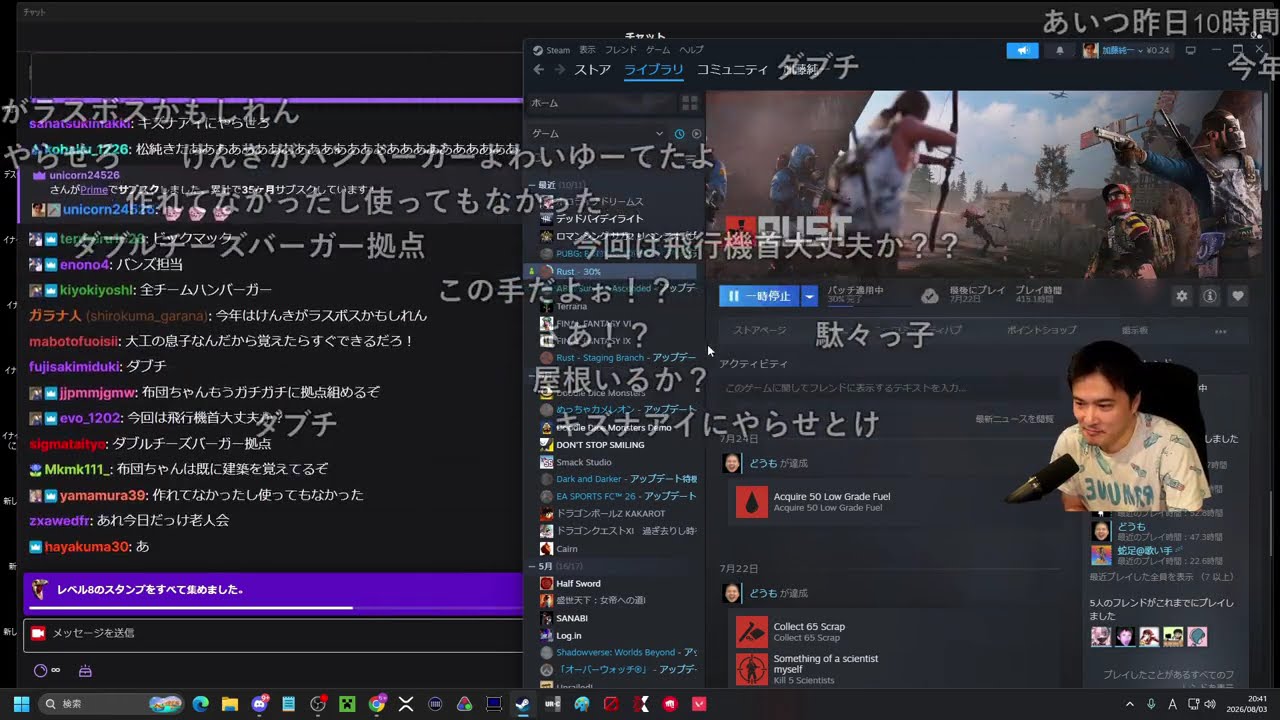
Task: Switch to the ライブラリ tab
Action: click(x=654, y=70)
